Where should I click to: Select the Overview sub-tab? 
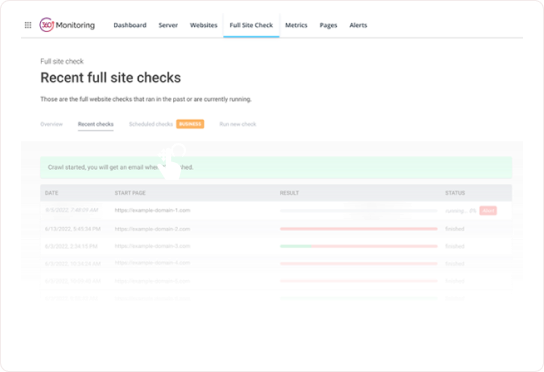point(51,124)
